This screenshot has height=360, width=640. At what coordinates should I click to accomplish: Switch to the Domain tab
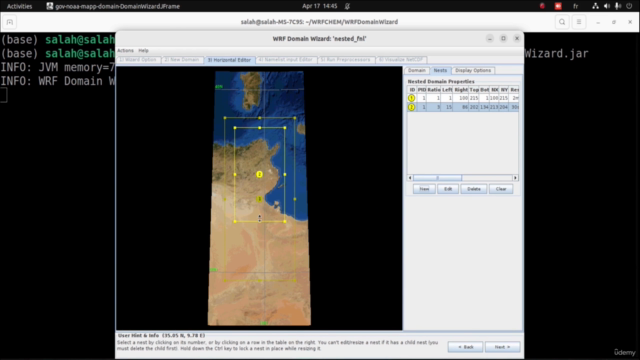click(417, 71)
